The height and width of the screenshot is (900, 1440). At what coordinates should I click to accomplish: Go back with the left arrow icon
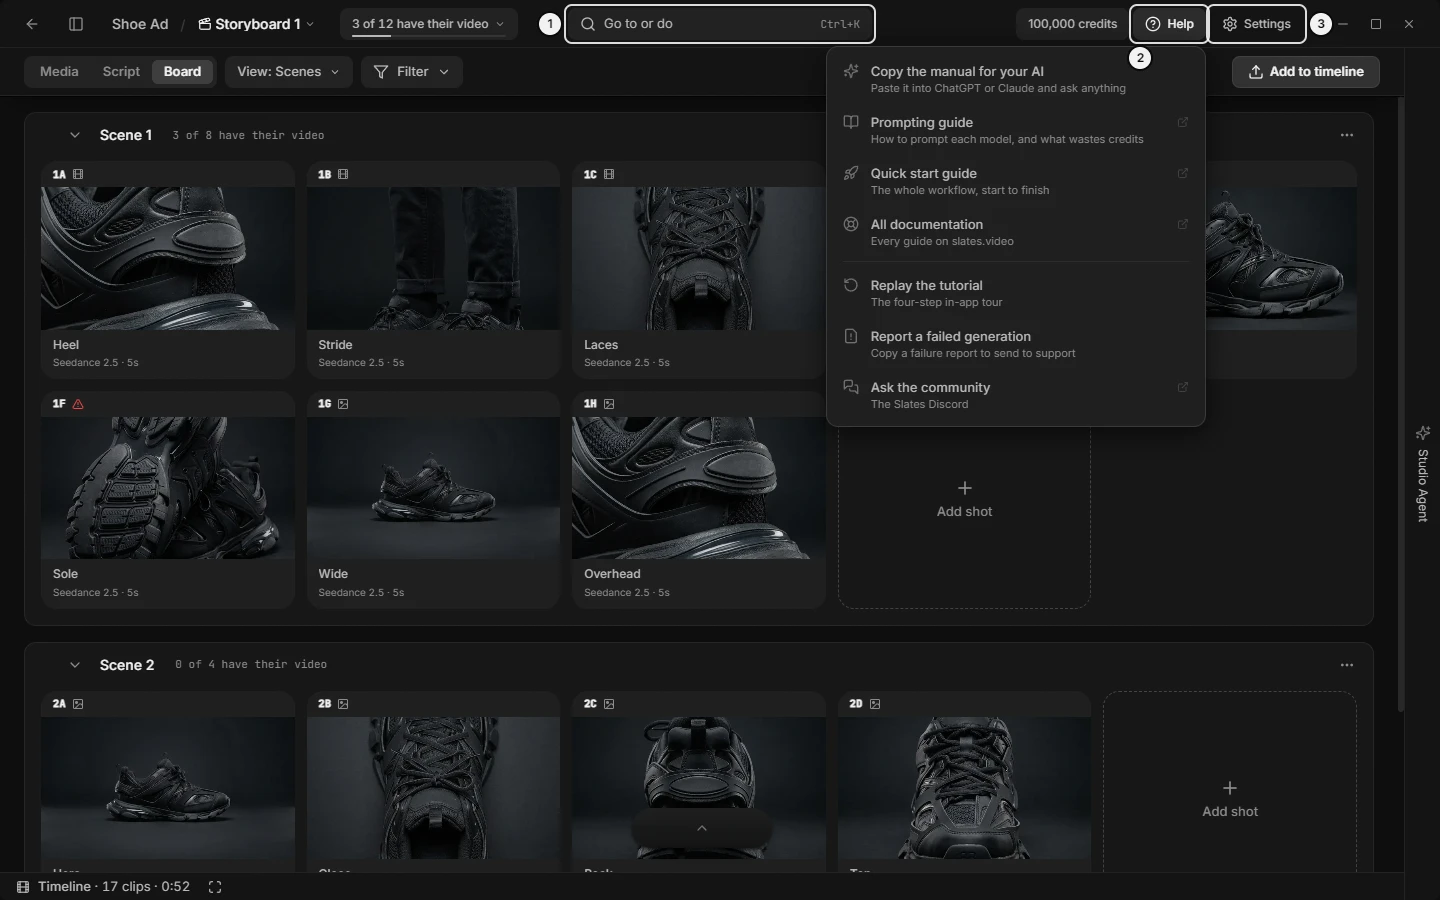pos(32,24)
